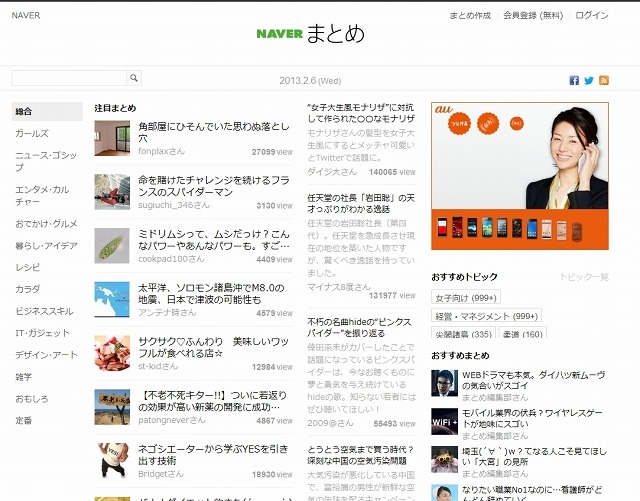This screenshot has height=501, width=640.
Task: Open the ビジネススキル category
Action: 44,311
